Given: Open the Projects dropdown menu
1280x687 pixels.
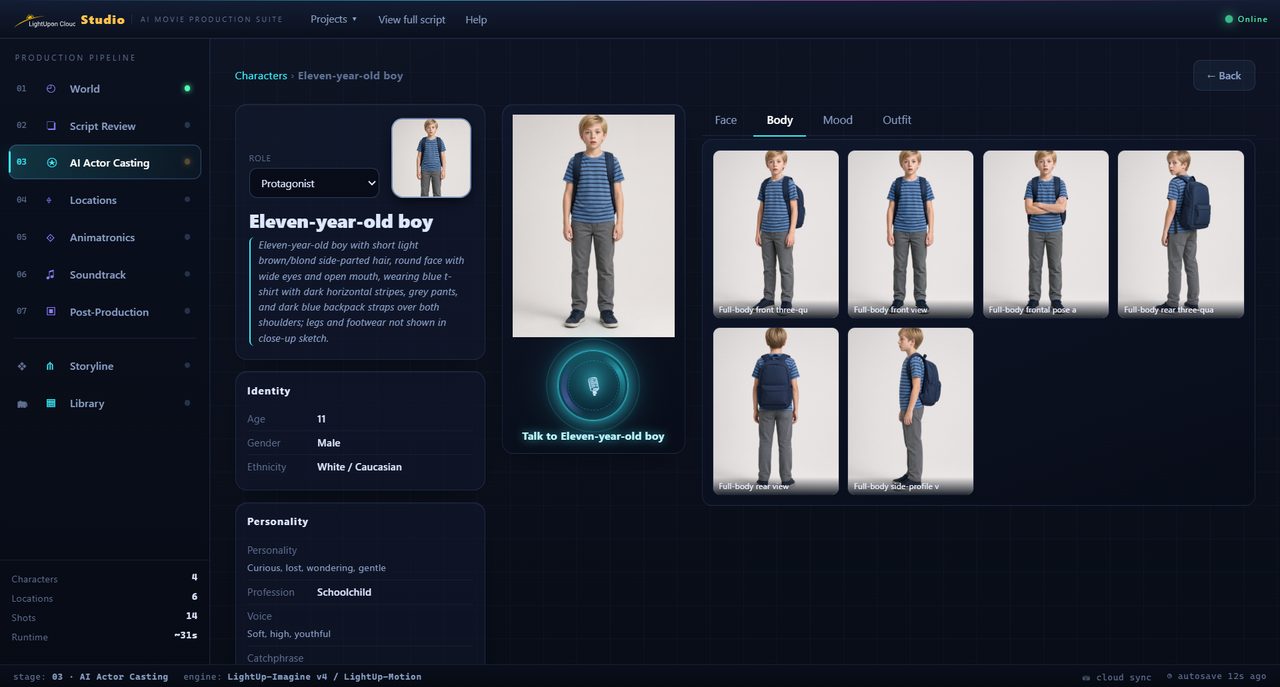Looking at the screenshot, I should coord(333,19).
